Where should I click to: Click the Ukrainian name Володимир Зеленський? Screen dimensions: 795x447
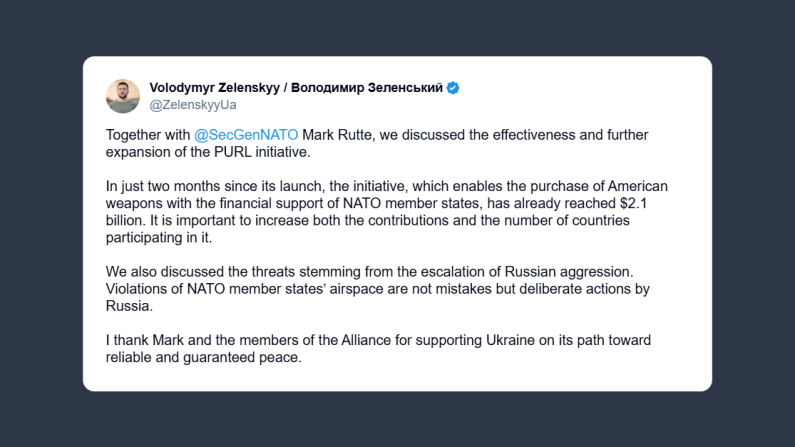[364, 88]
